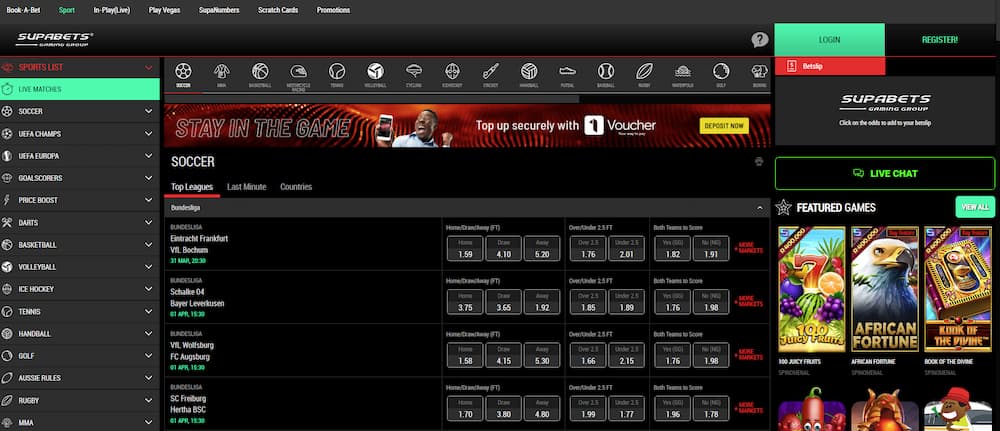Click the Supabets logo in header
The height and width of the screenshot is (431, 1000).
(x=55, y=39)
